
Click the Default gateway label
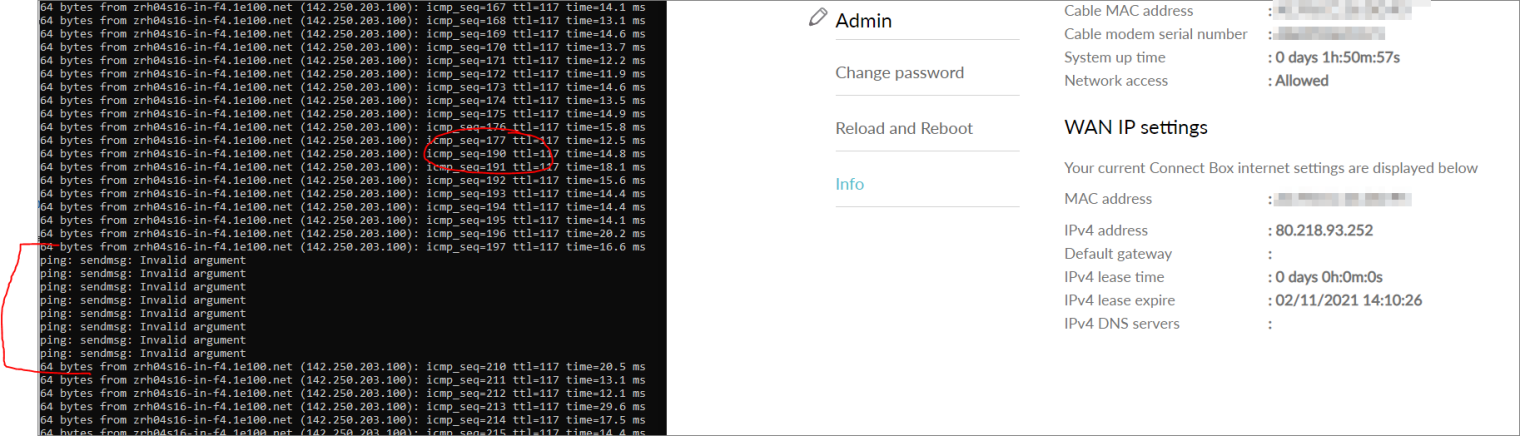point(1117,254)
